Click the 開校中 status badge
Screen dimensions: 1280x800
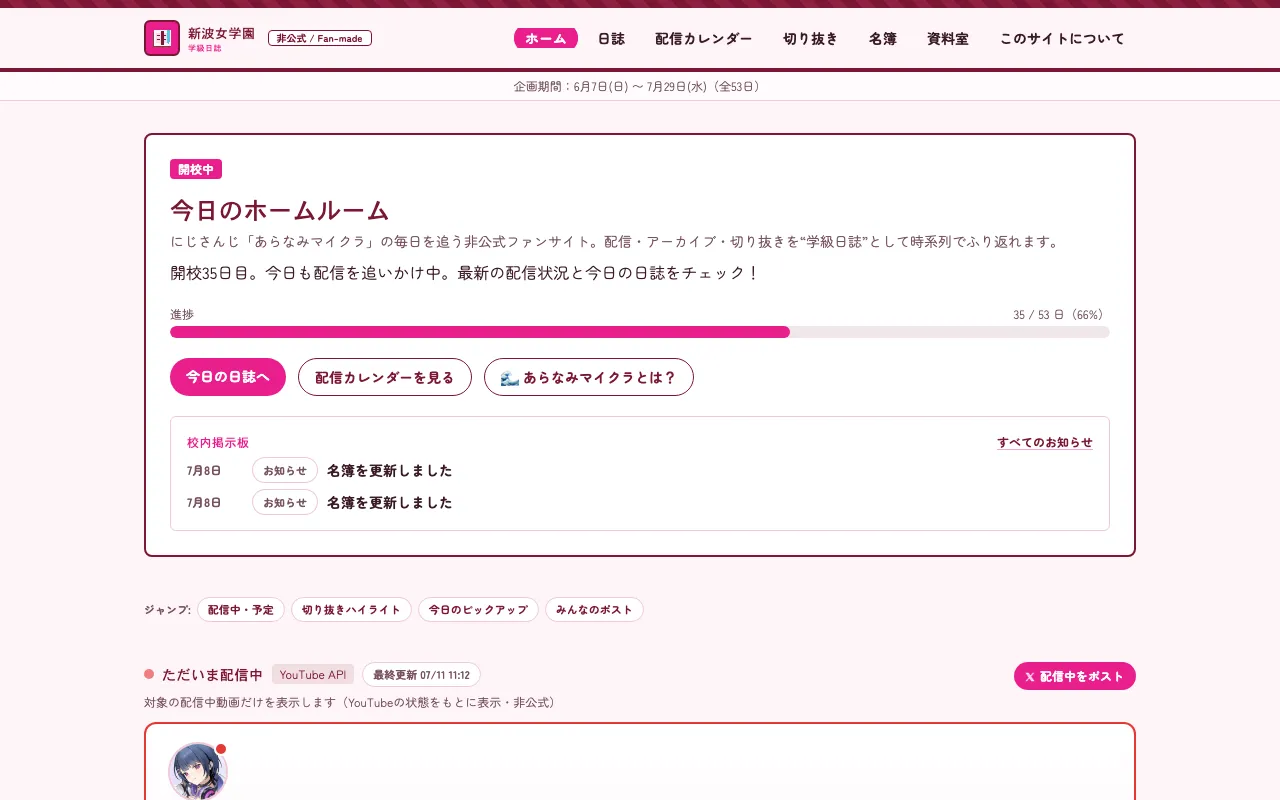[x=196, y=169]
